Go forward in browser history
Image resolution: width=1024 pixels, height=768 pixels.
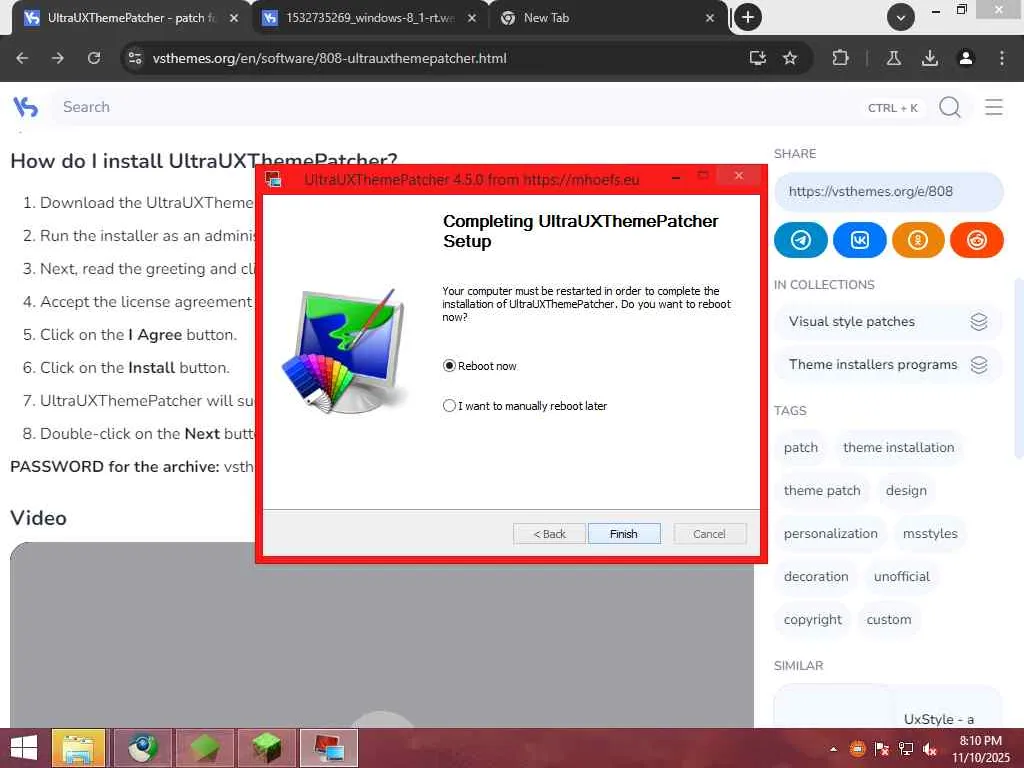[x=58, y=58]
